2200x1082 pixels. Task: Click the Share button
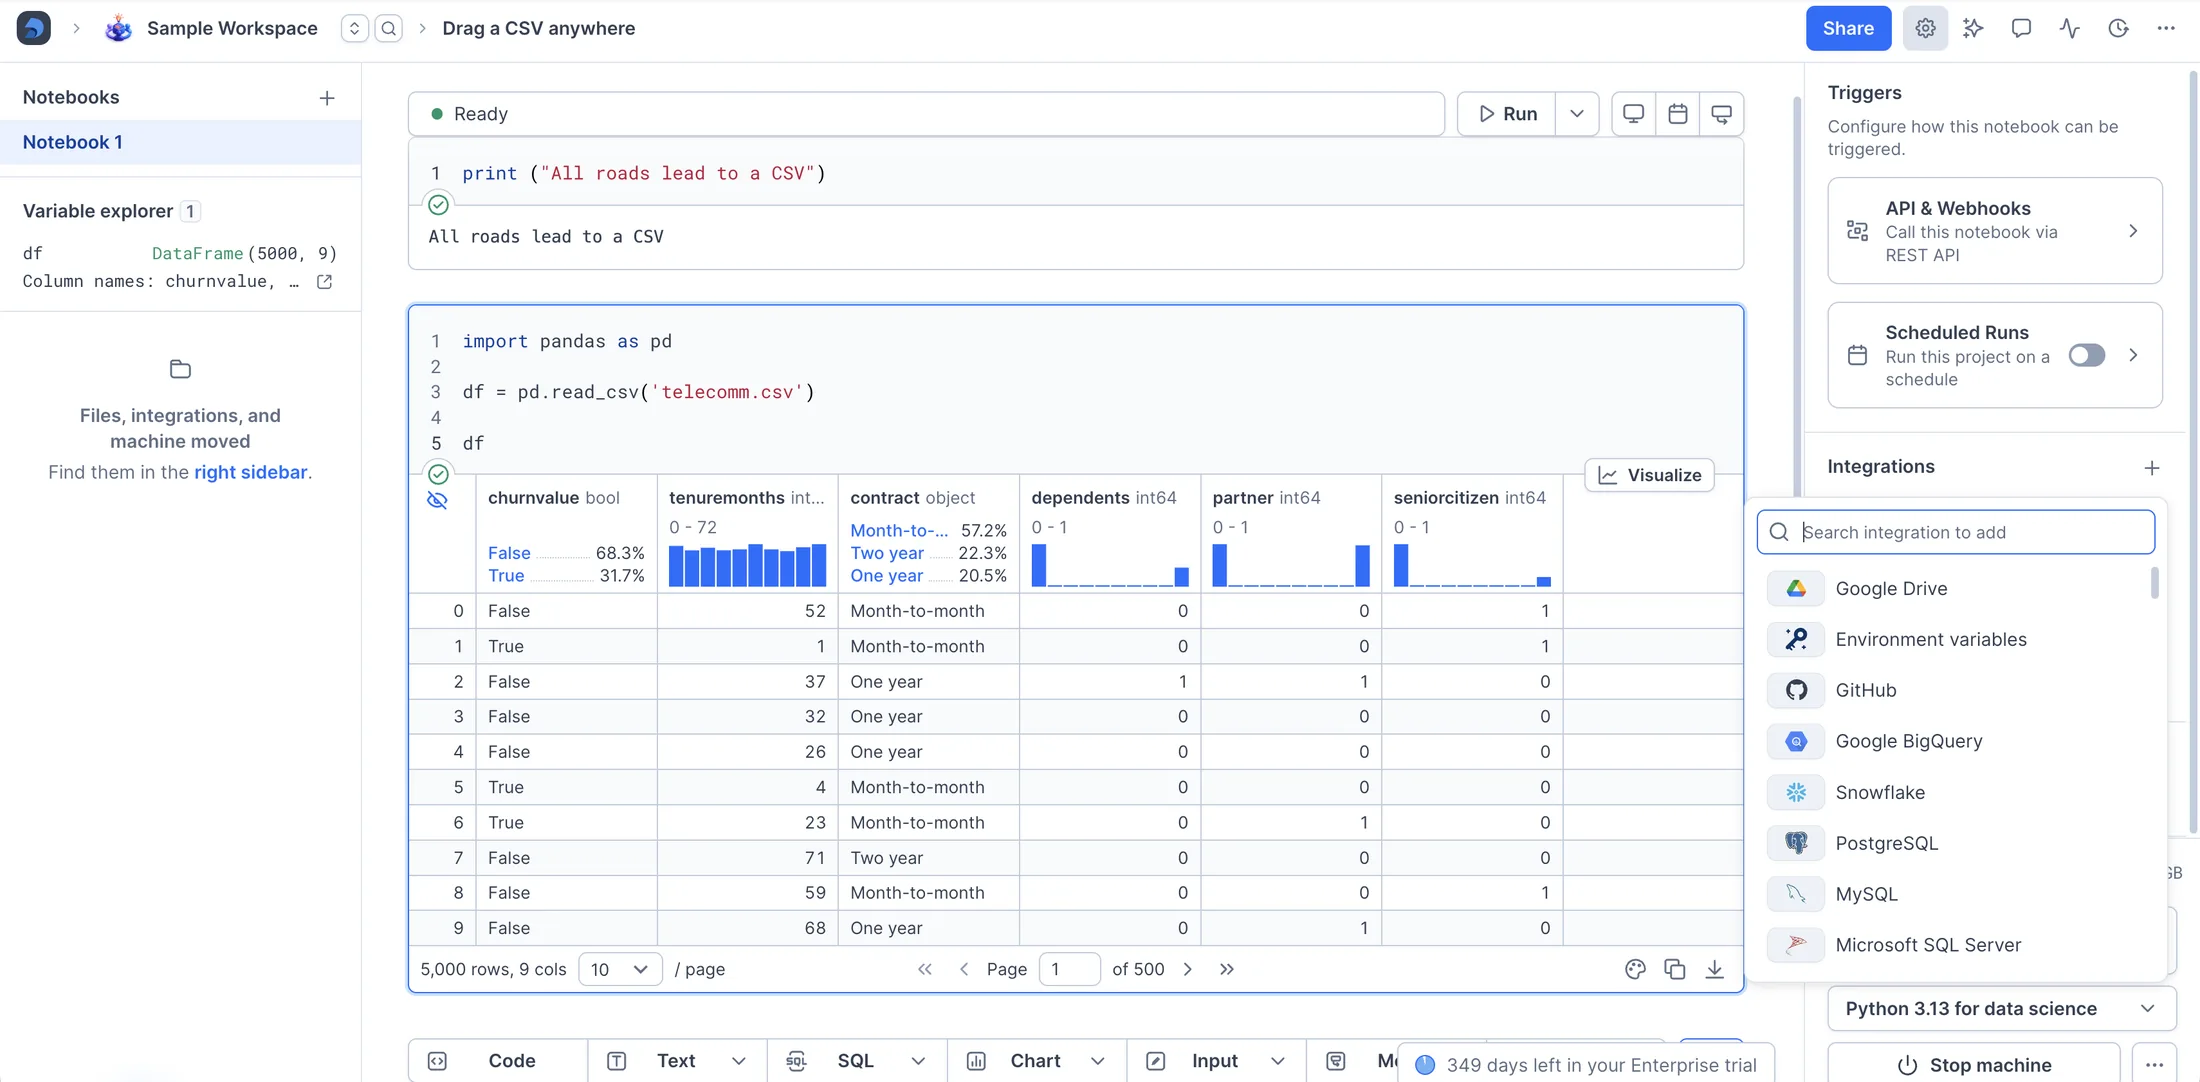(1848, 28)
